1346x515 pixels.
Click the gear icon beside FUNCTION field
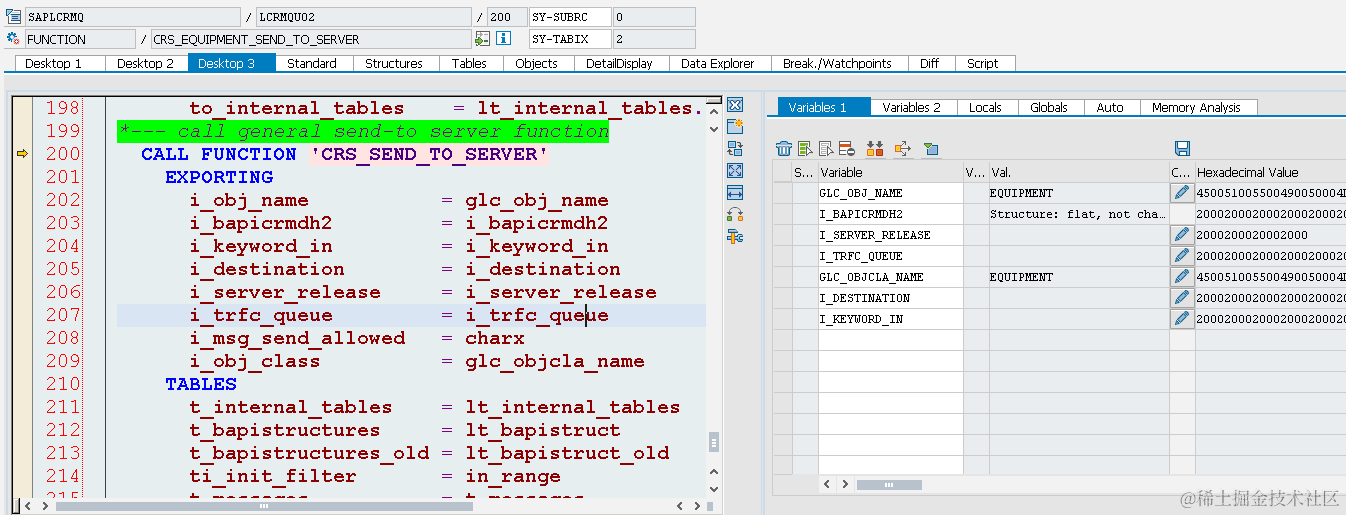point(13,39)
